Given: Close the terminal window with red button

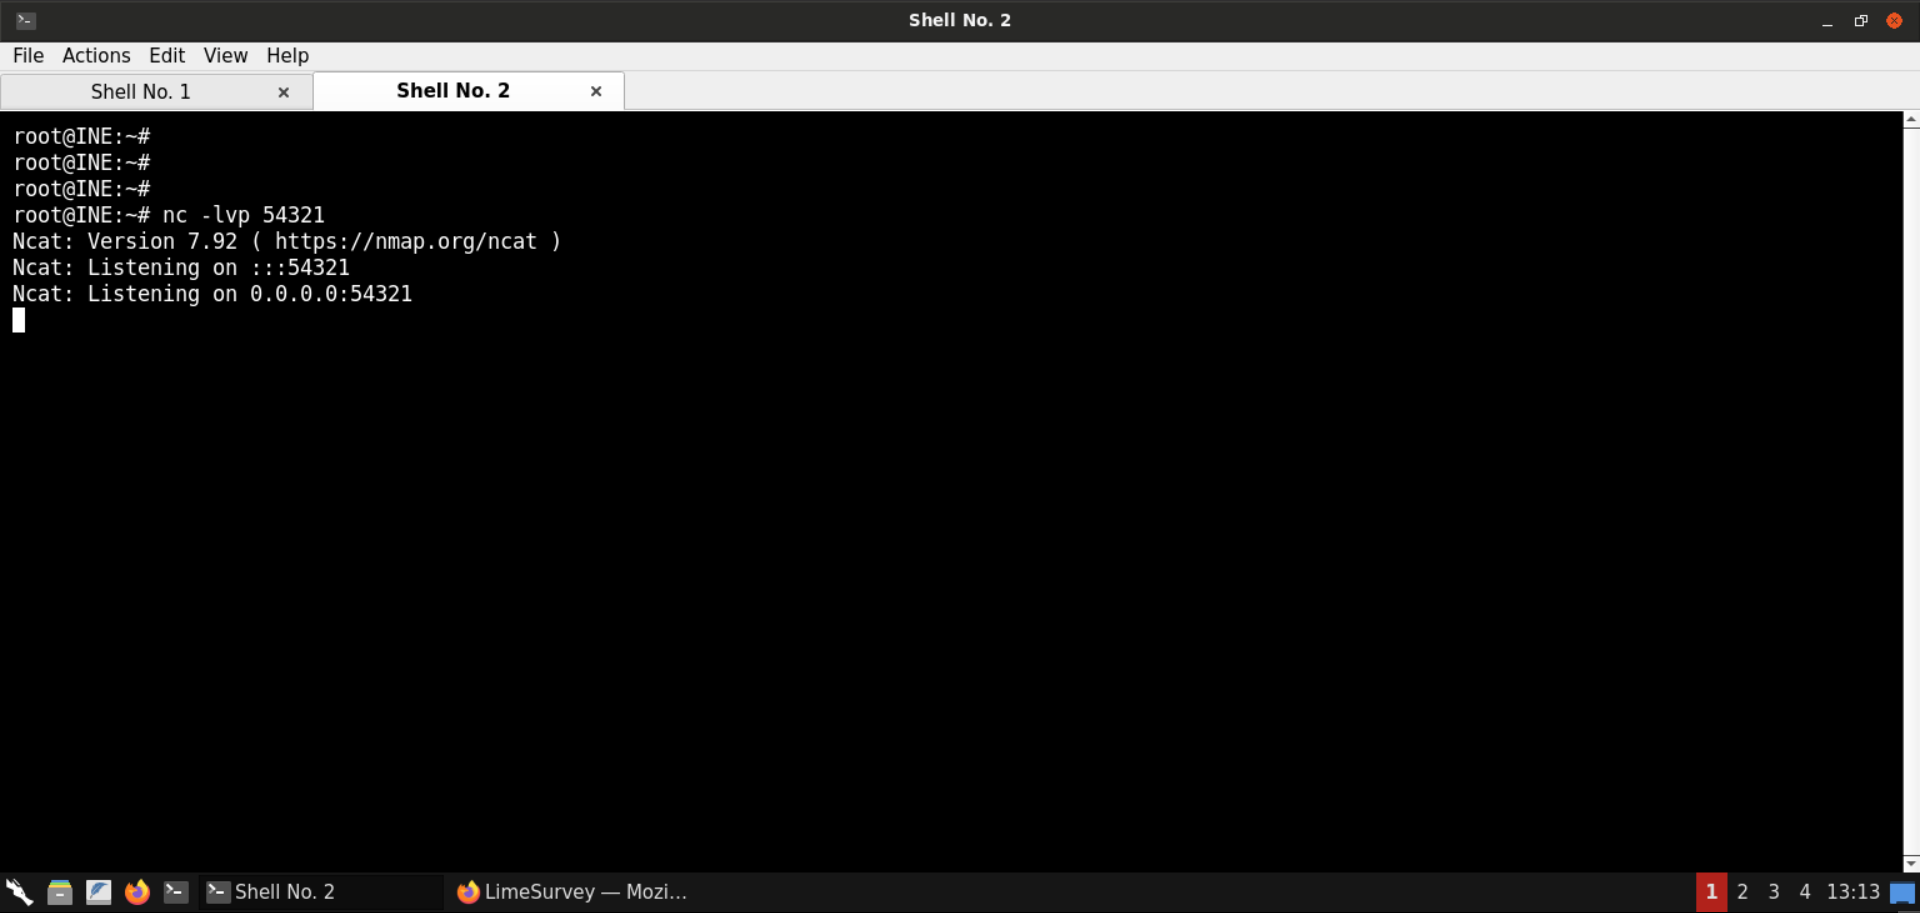Looking at the screenshot, I should [1894, 20].
